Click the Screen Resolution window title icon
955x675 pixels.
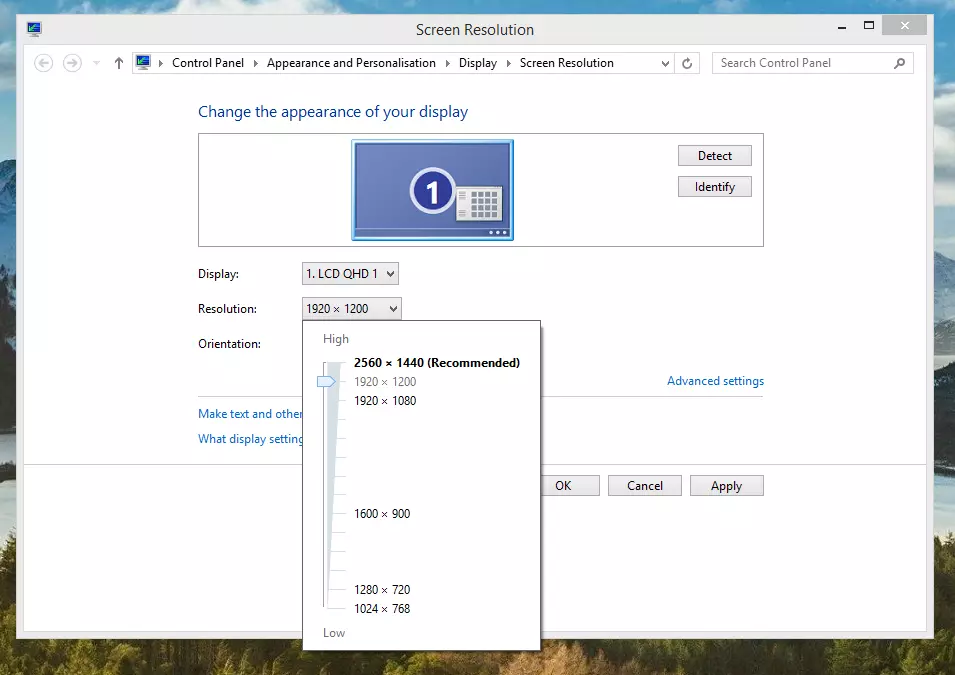[x=34, y=29]
